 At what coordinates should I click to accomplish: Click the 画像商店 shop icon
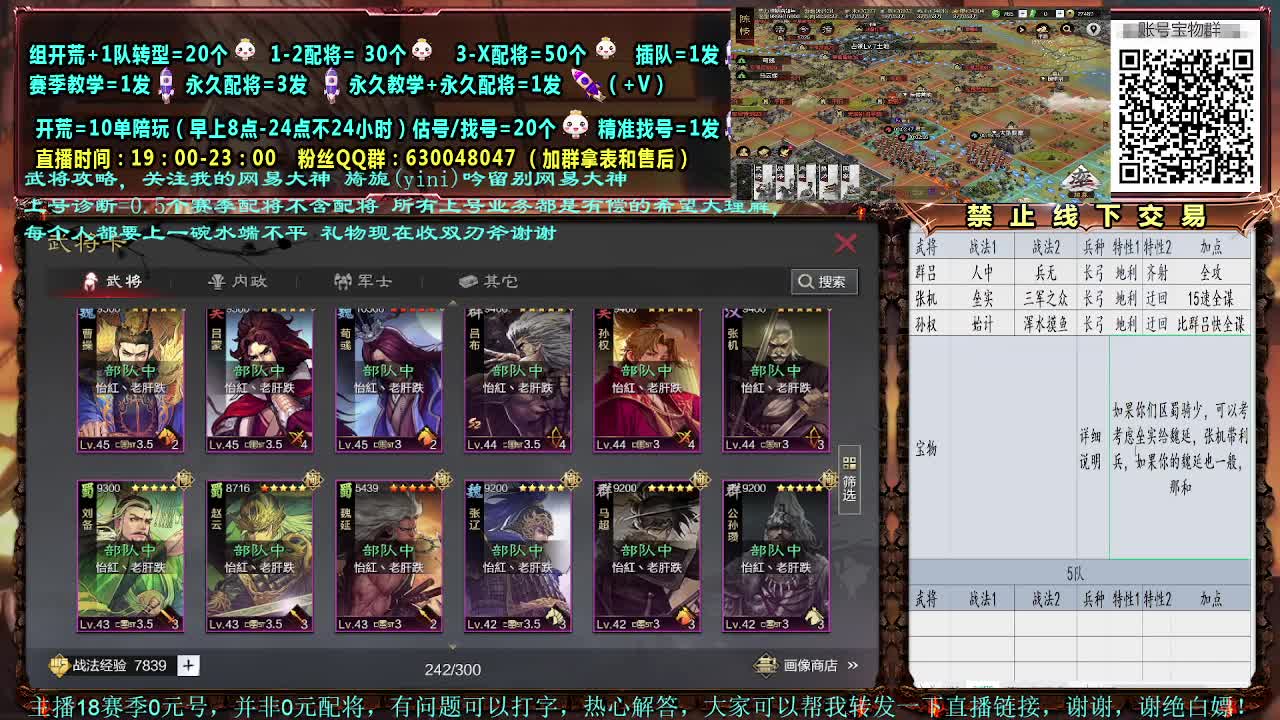[765, 665]
